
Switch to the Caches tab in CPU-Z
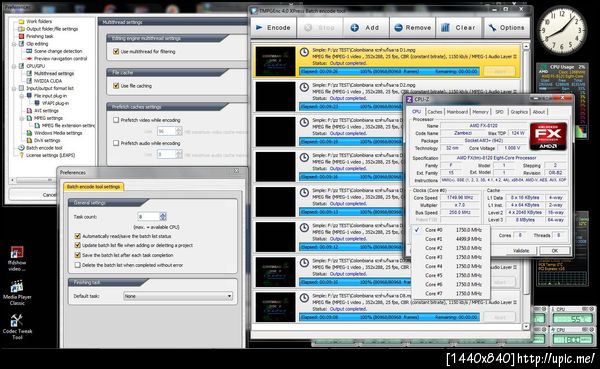tap(434, 112)
